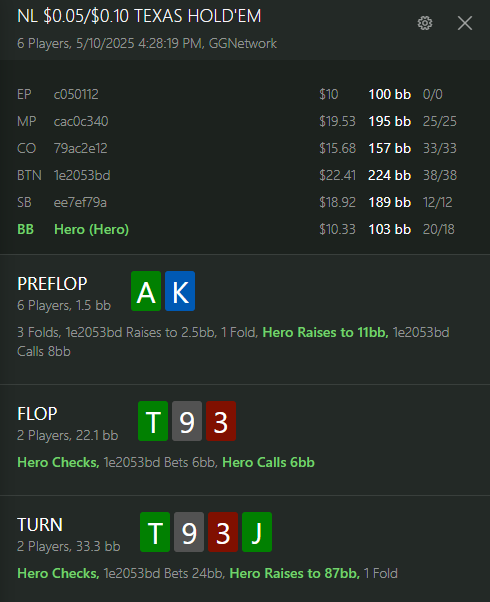Select the red 3 card on the flop
This screenshot has height=602, width=490.
pos(221,421)
